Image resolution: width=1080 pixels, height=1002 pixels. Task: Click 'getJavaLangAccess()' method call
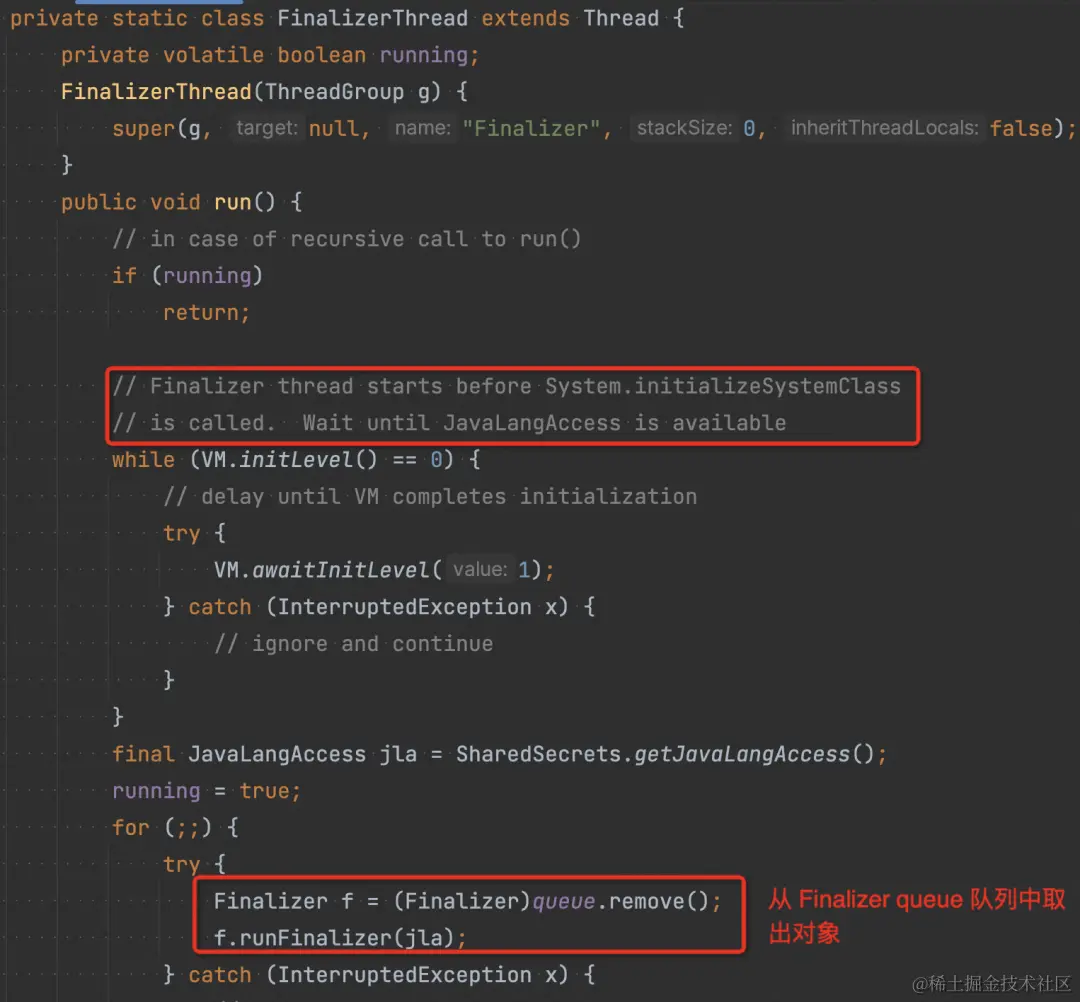pos(754,754)
